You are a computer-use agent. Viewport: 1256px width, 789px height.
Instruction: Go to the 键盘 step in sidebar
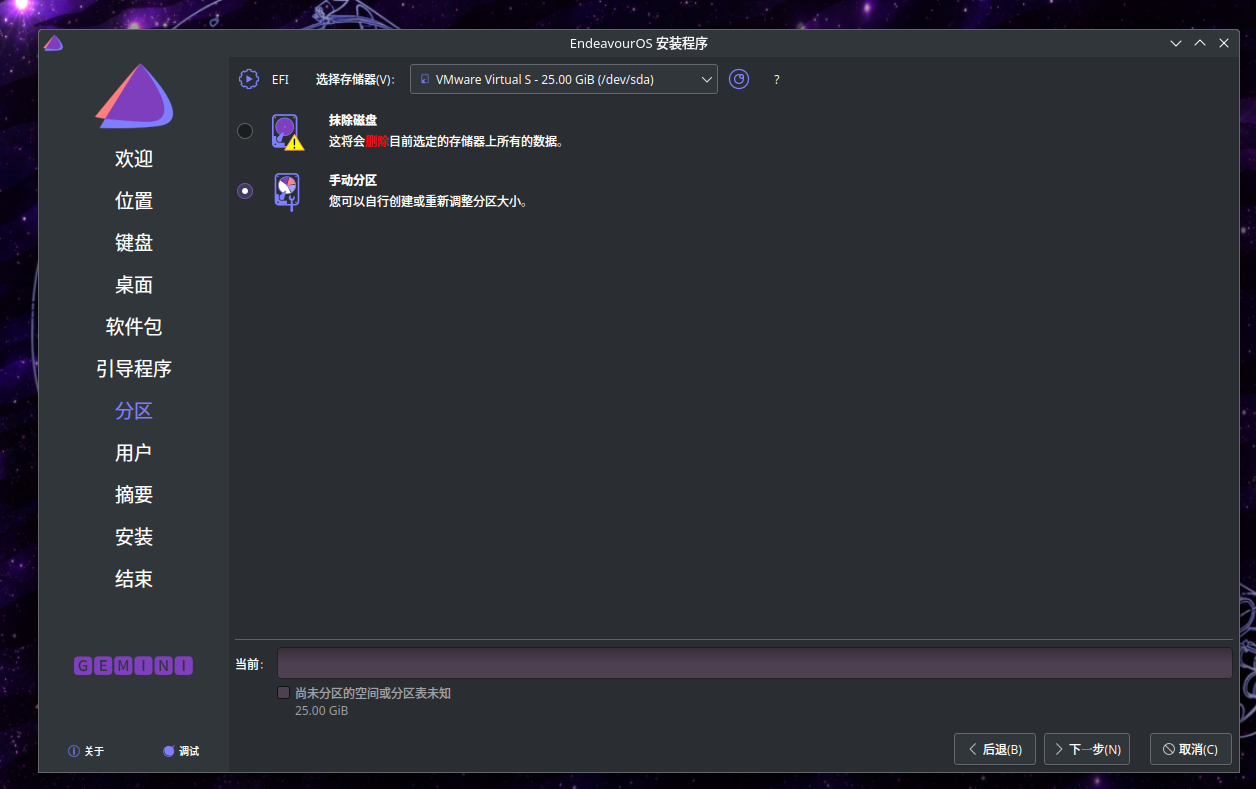pos(134,243)
